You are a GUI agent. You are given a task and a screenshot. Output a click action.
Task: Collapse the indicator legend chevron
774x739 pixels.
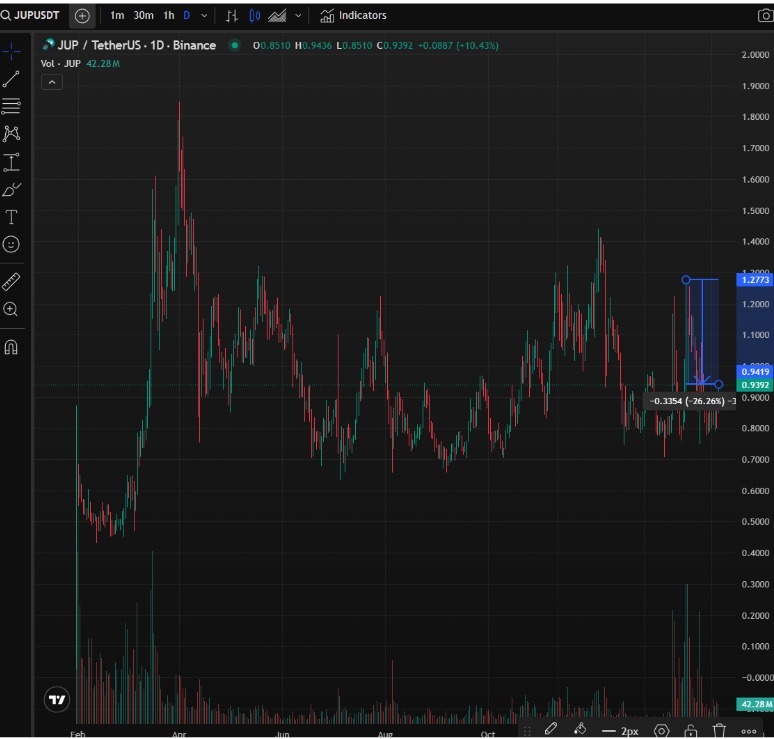(52, 82)
